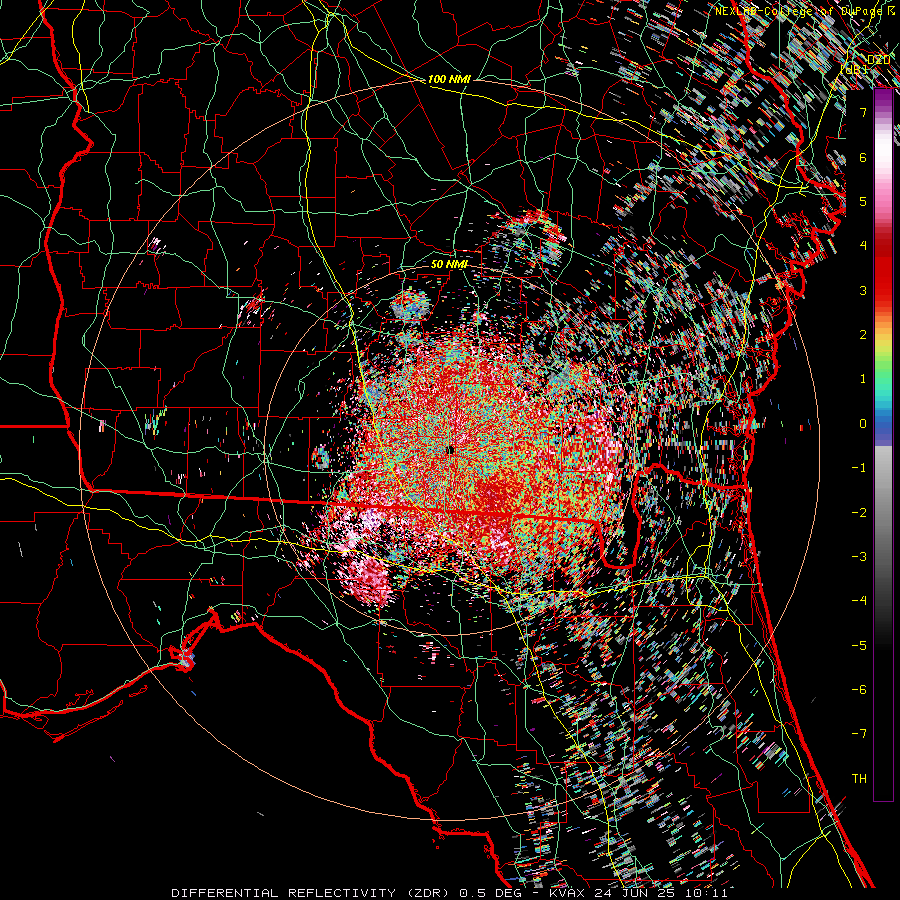
Task: Click the 'KVAX 24 JUN 25 10:11' timestamp
Action: [x=638, y=893]
